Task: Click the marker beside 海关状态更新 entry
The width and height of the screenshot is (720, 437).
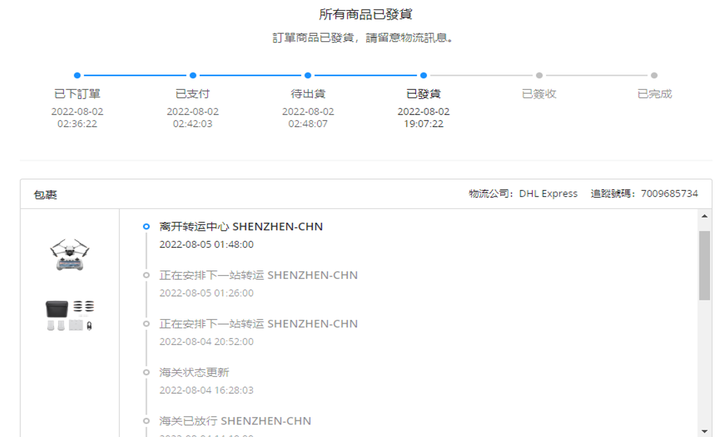Action: click(x=146, y=372)
